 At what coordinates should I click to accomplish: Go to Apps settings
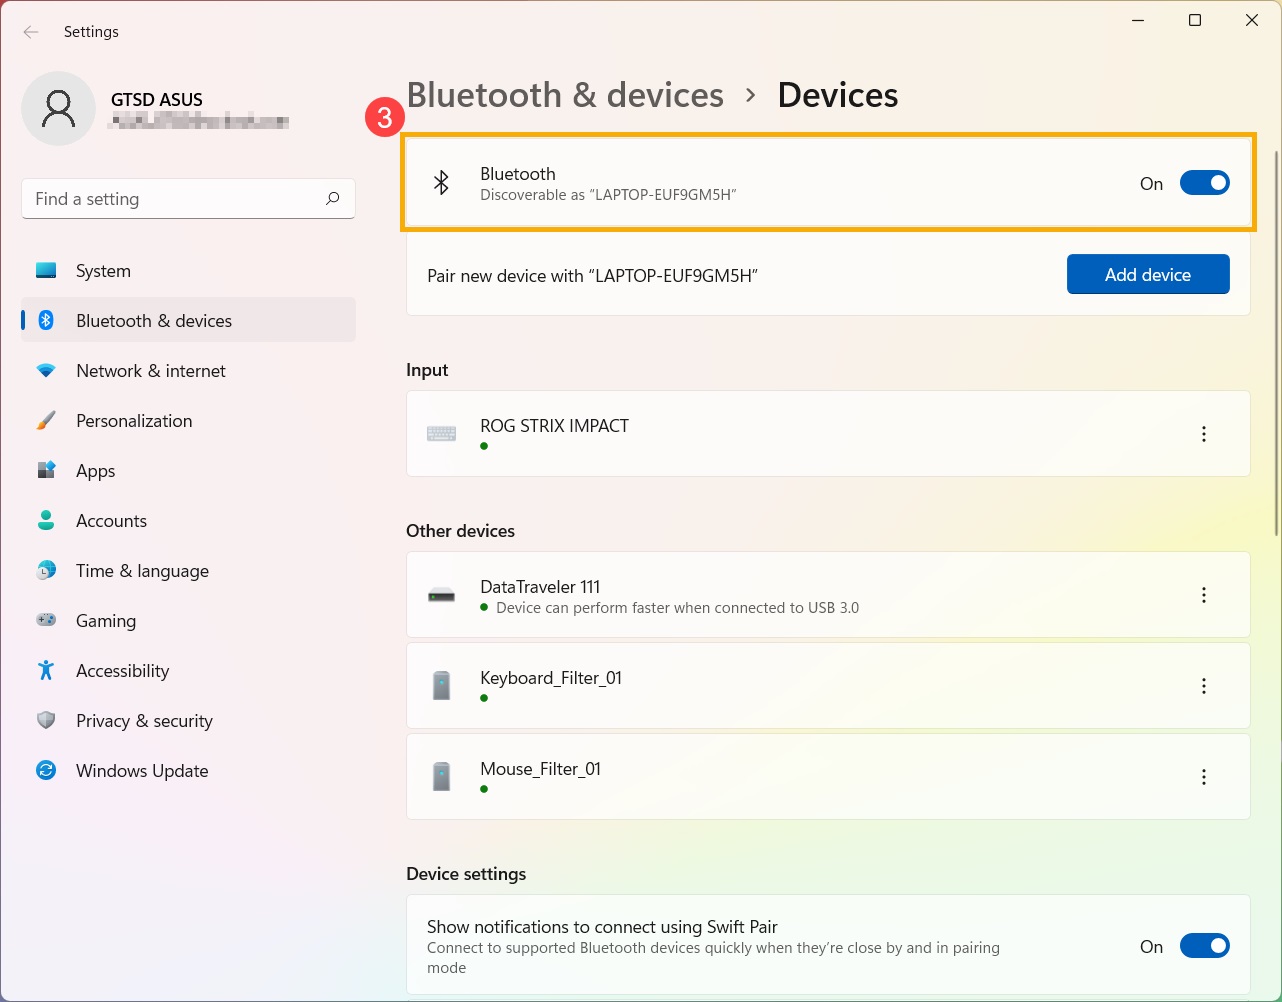tap(188, 471)
